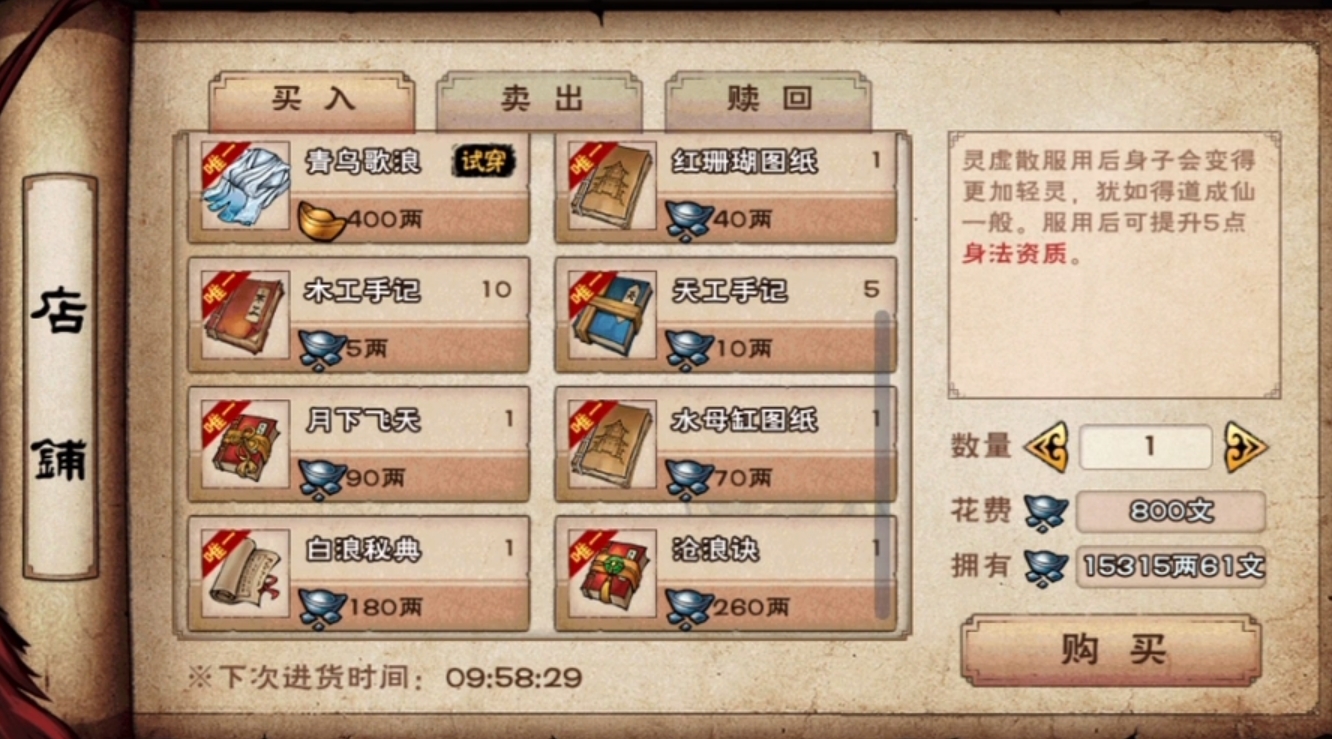Decrease quantity with the left arrow

pos(1046,447)
